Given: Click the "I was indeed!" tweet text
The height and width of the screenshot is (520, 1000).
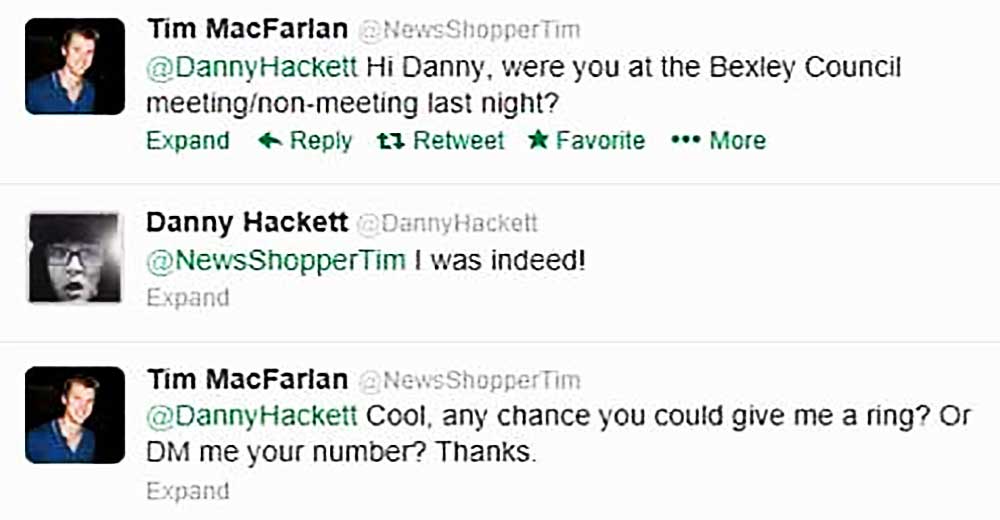Looking at the screenshot, I should (x=499, y=260).
